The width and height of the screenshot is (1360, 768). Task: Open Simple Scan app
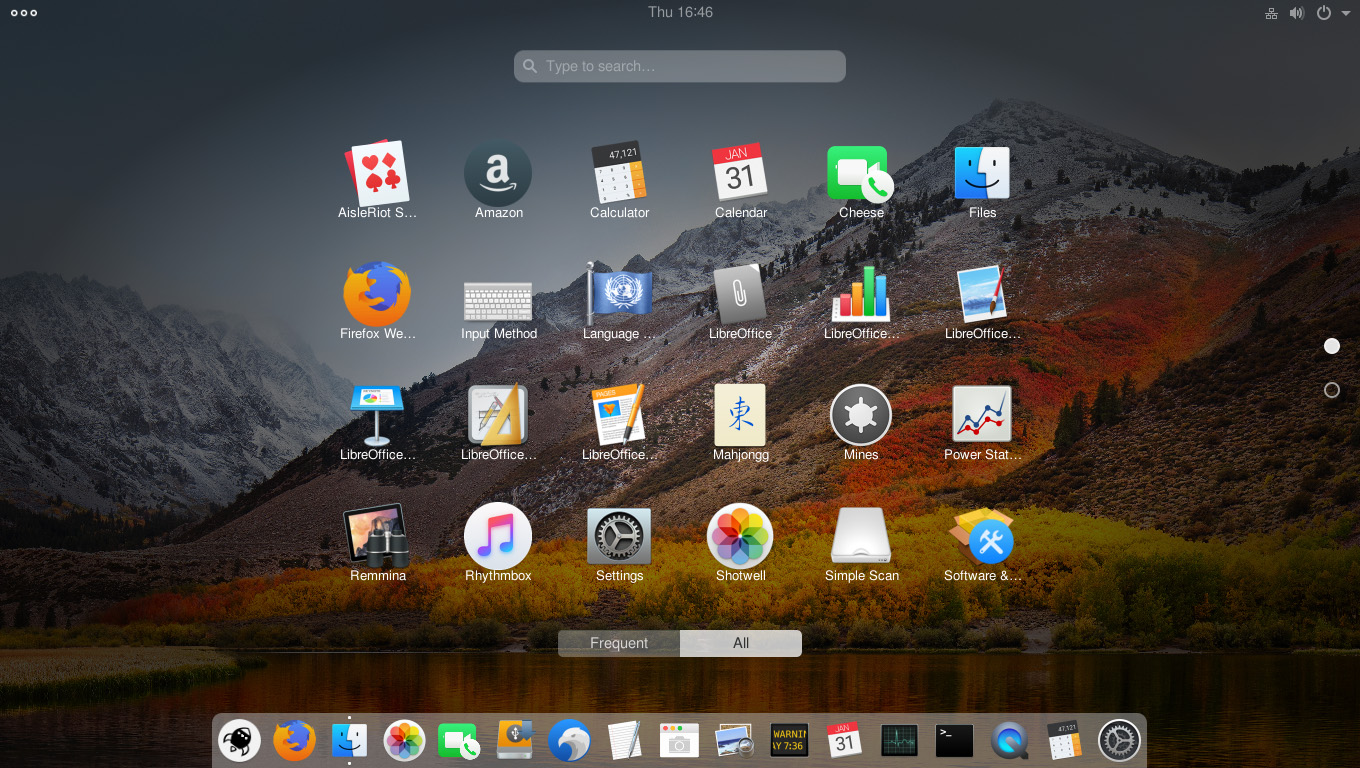pyautogui.click(x=861, y=537)
